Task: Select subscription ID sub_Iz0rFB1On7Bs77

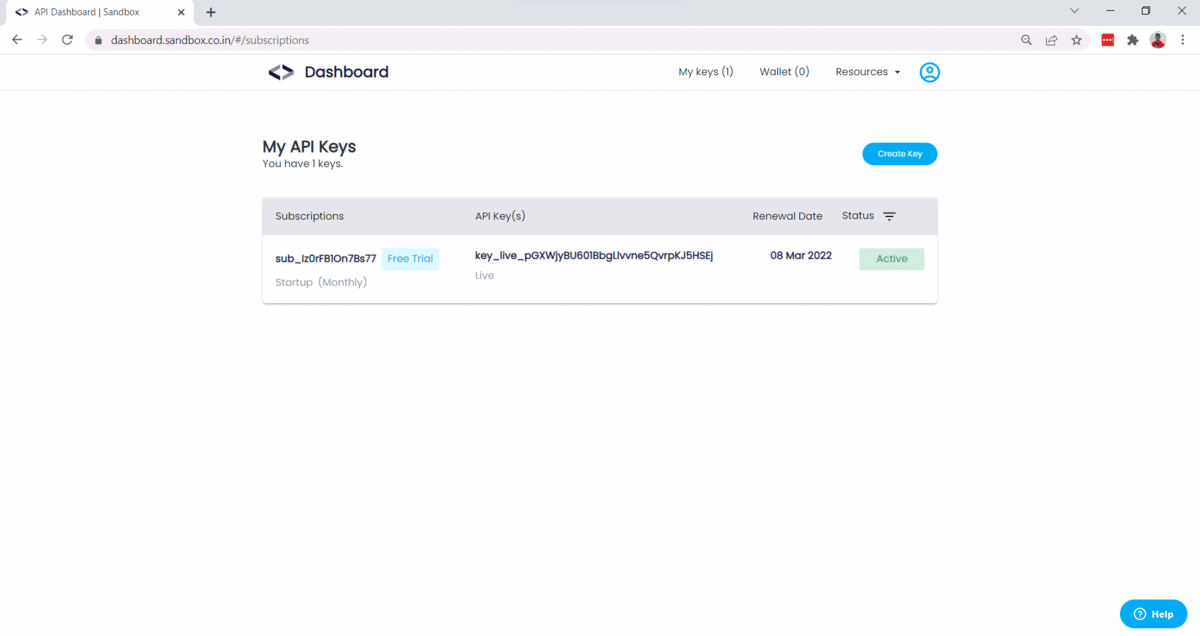Action: 326,259
